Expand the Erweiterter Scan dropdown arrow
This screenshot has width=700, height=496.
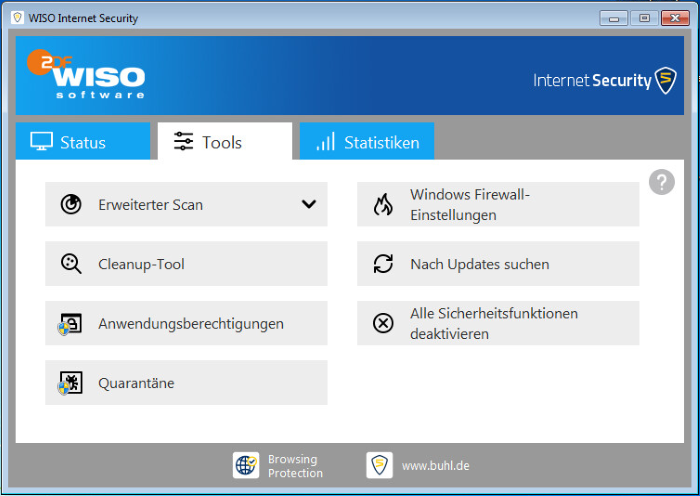[308, 204]
